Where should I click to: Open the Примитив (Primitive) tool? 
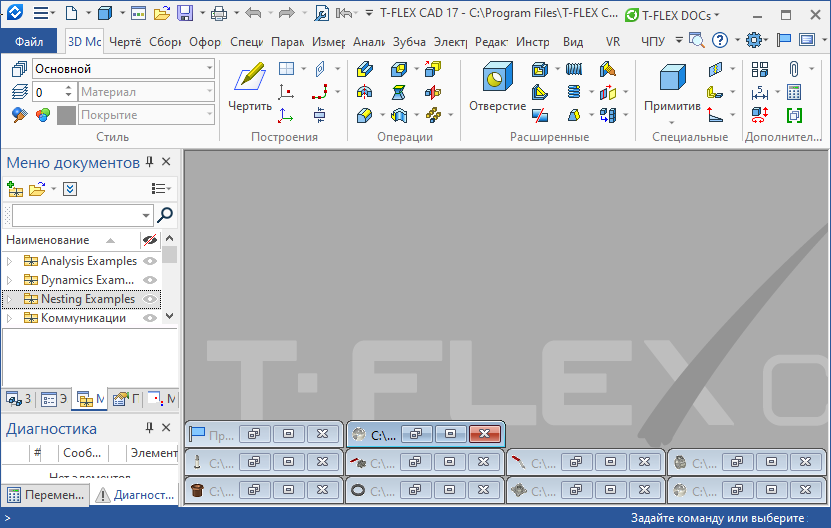[x=672, y=88]
